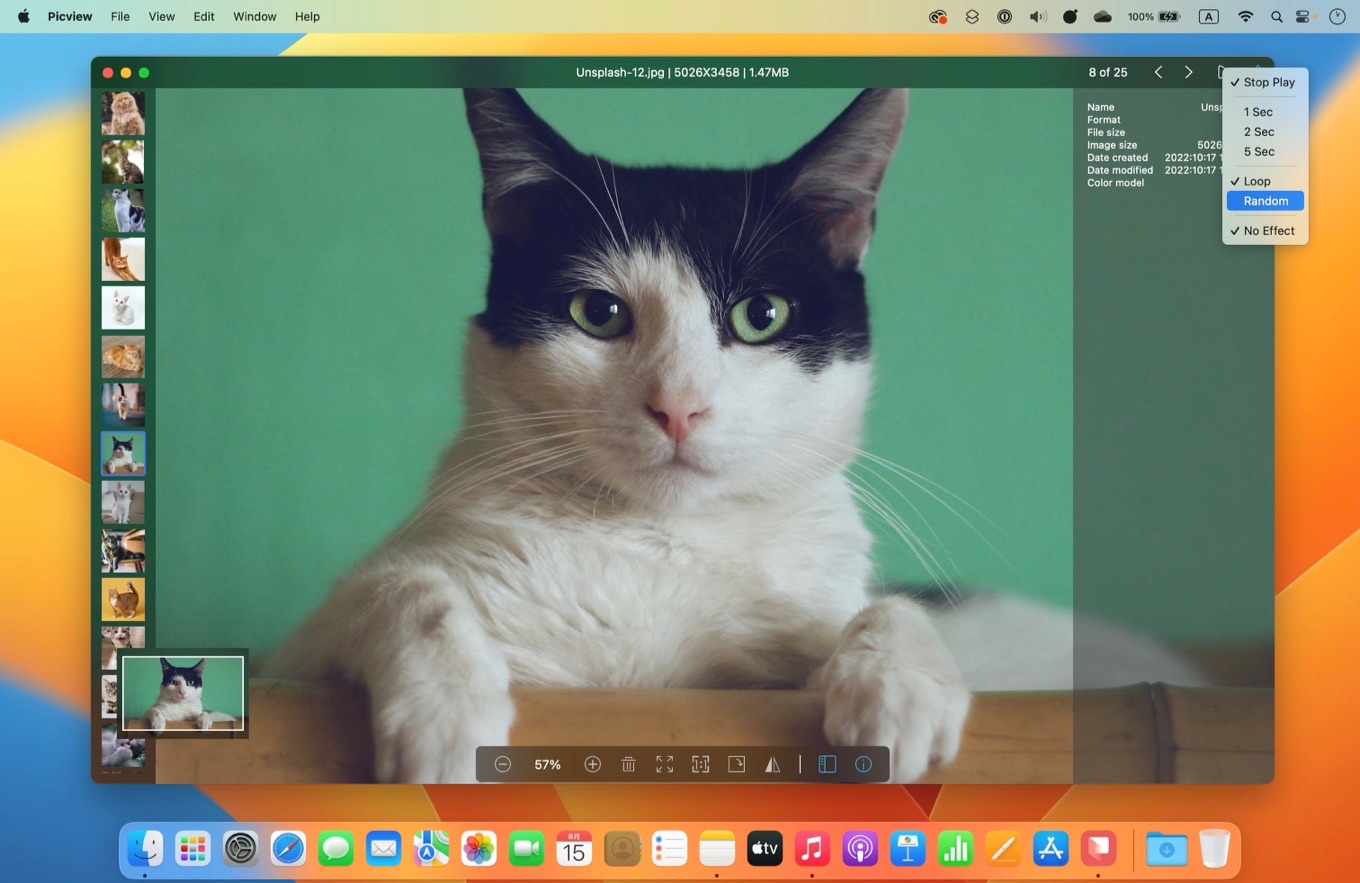Image resolution: width=1360 pixels, height=883 pixels.
Task: Select the yellow background cat thumbnail
Action: tap(123, 599)
